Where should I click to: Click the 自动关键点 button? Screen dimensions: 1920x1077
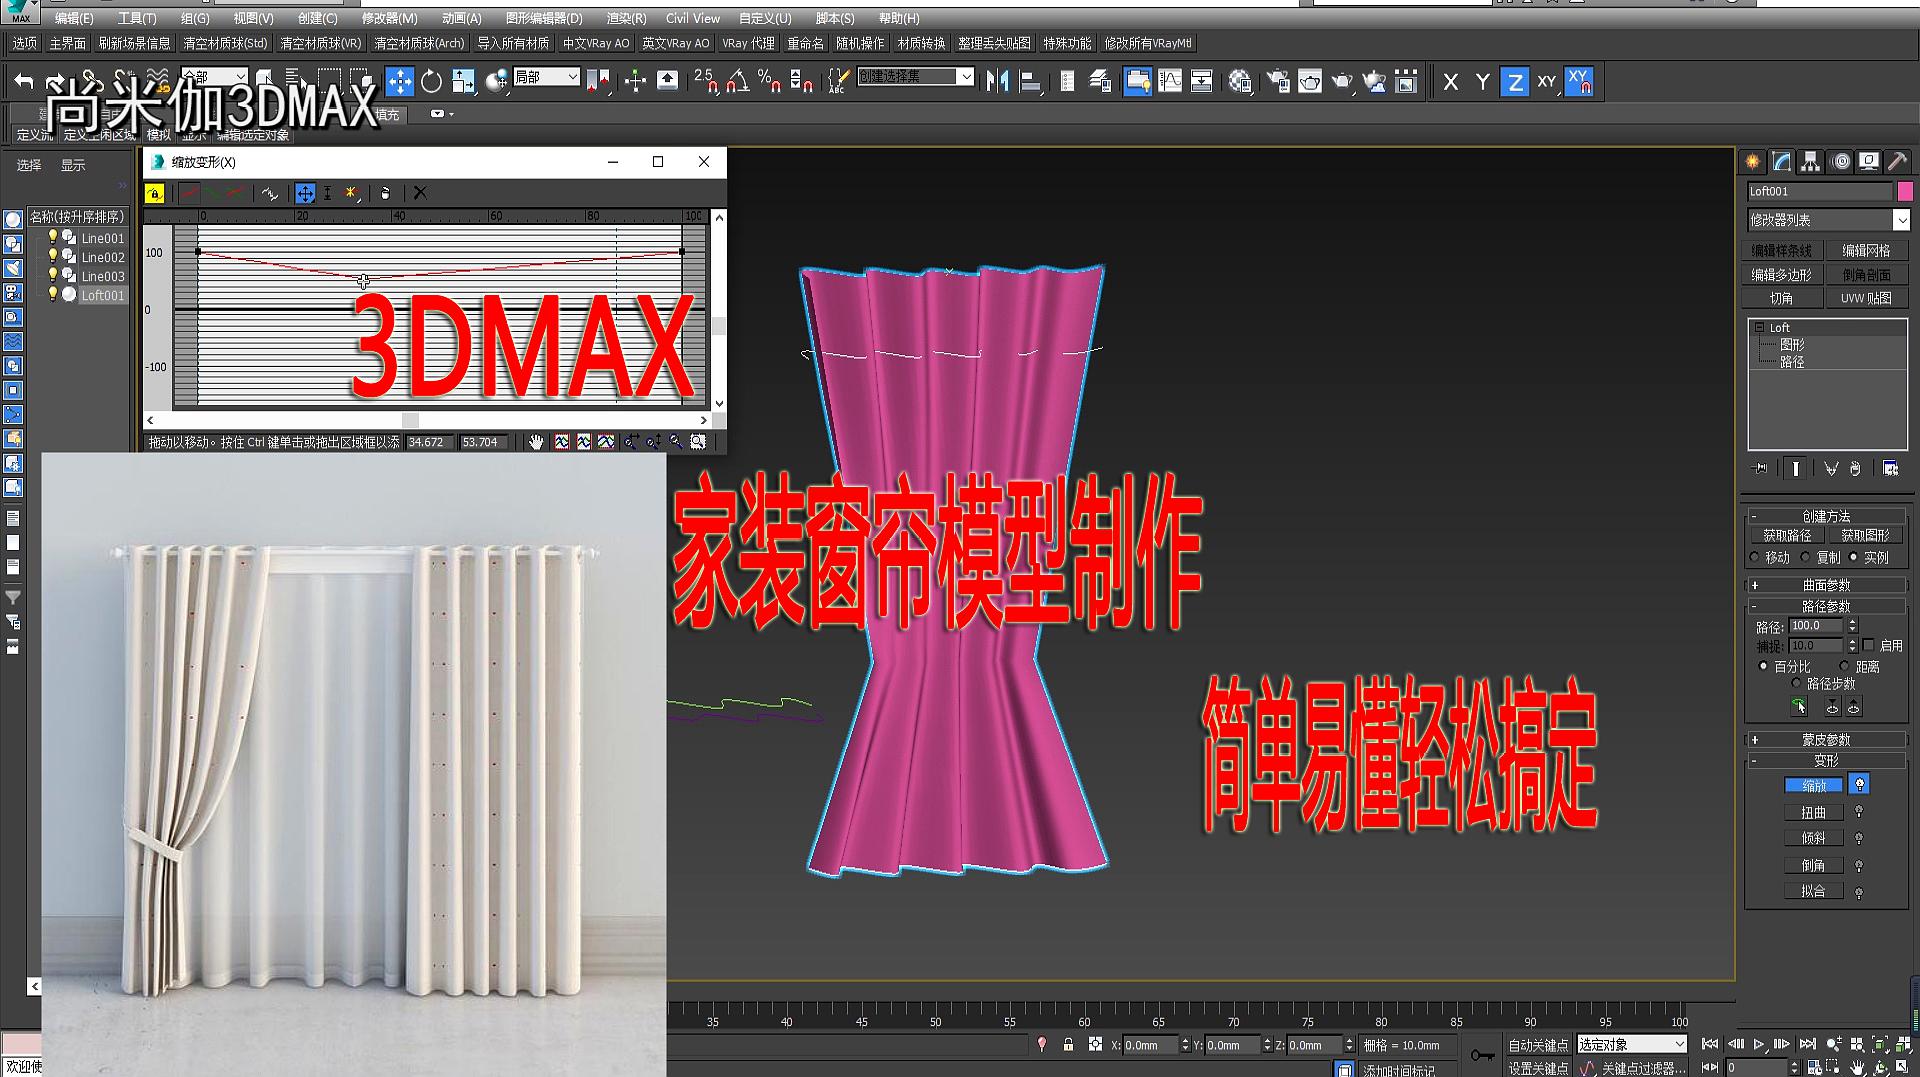pos(1538,1045)
